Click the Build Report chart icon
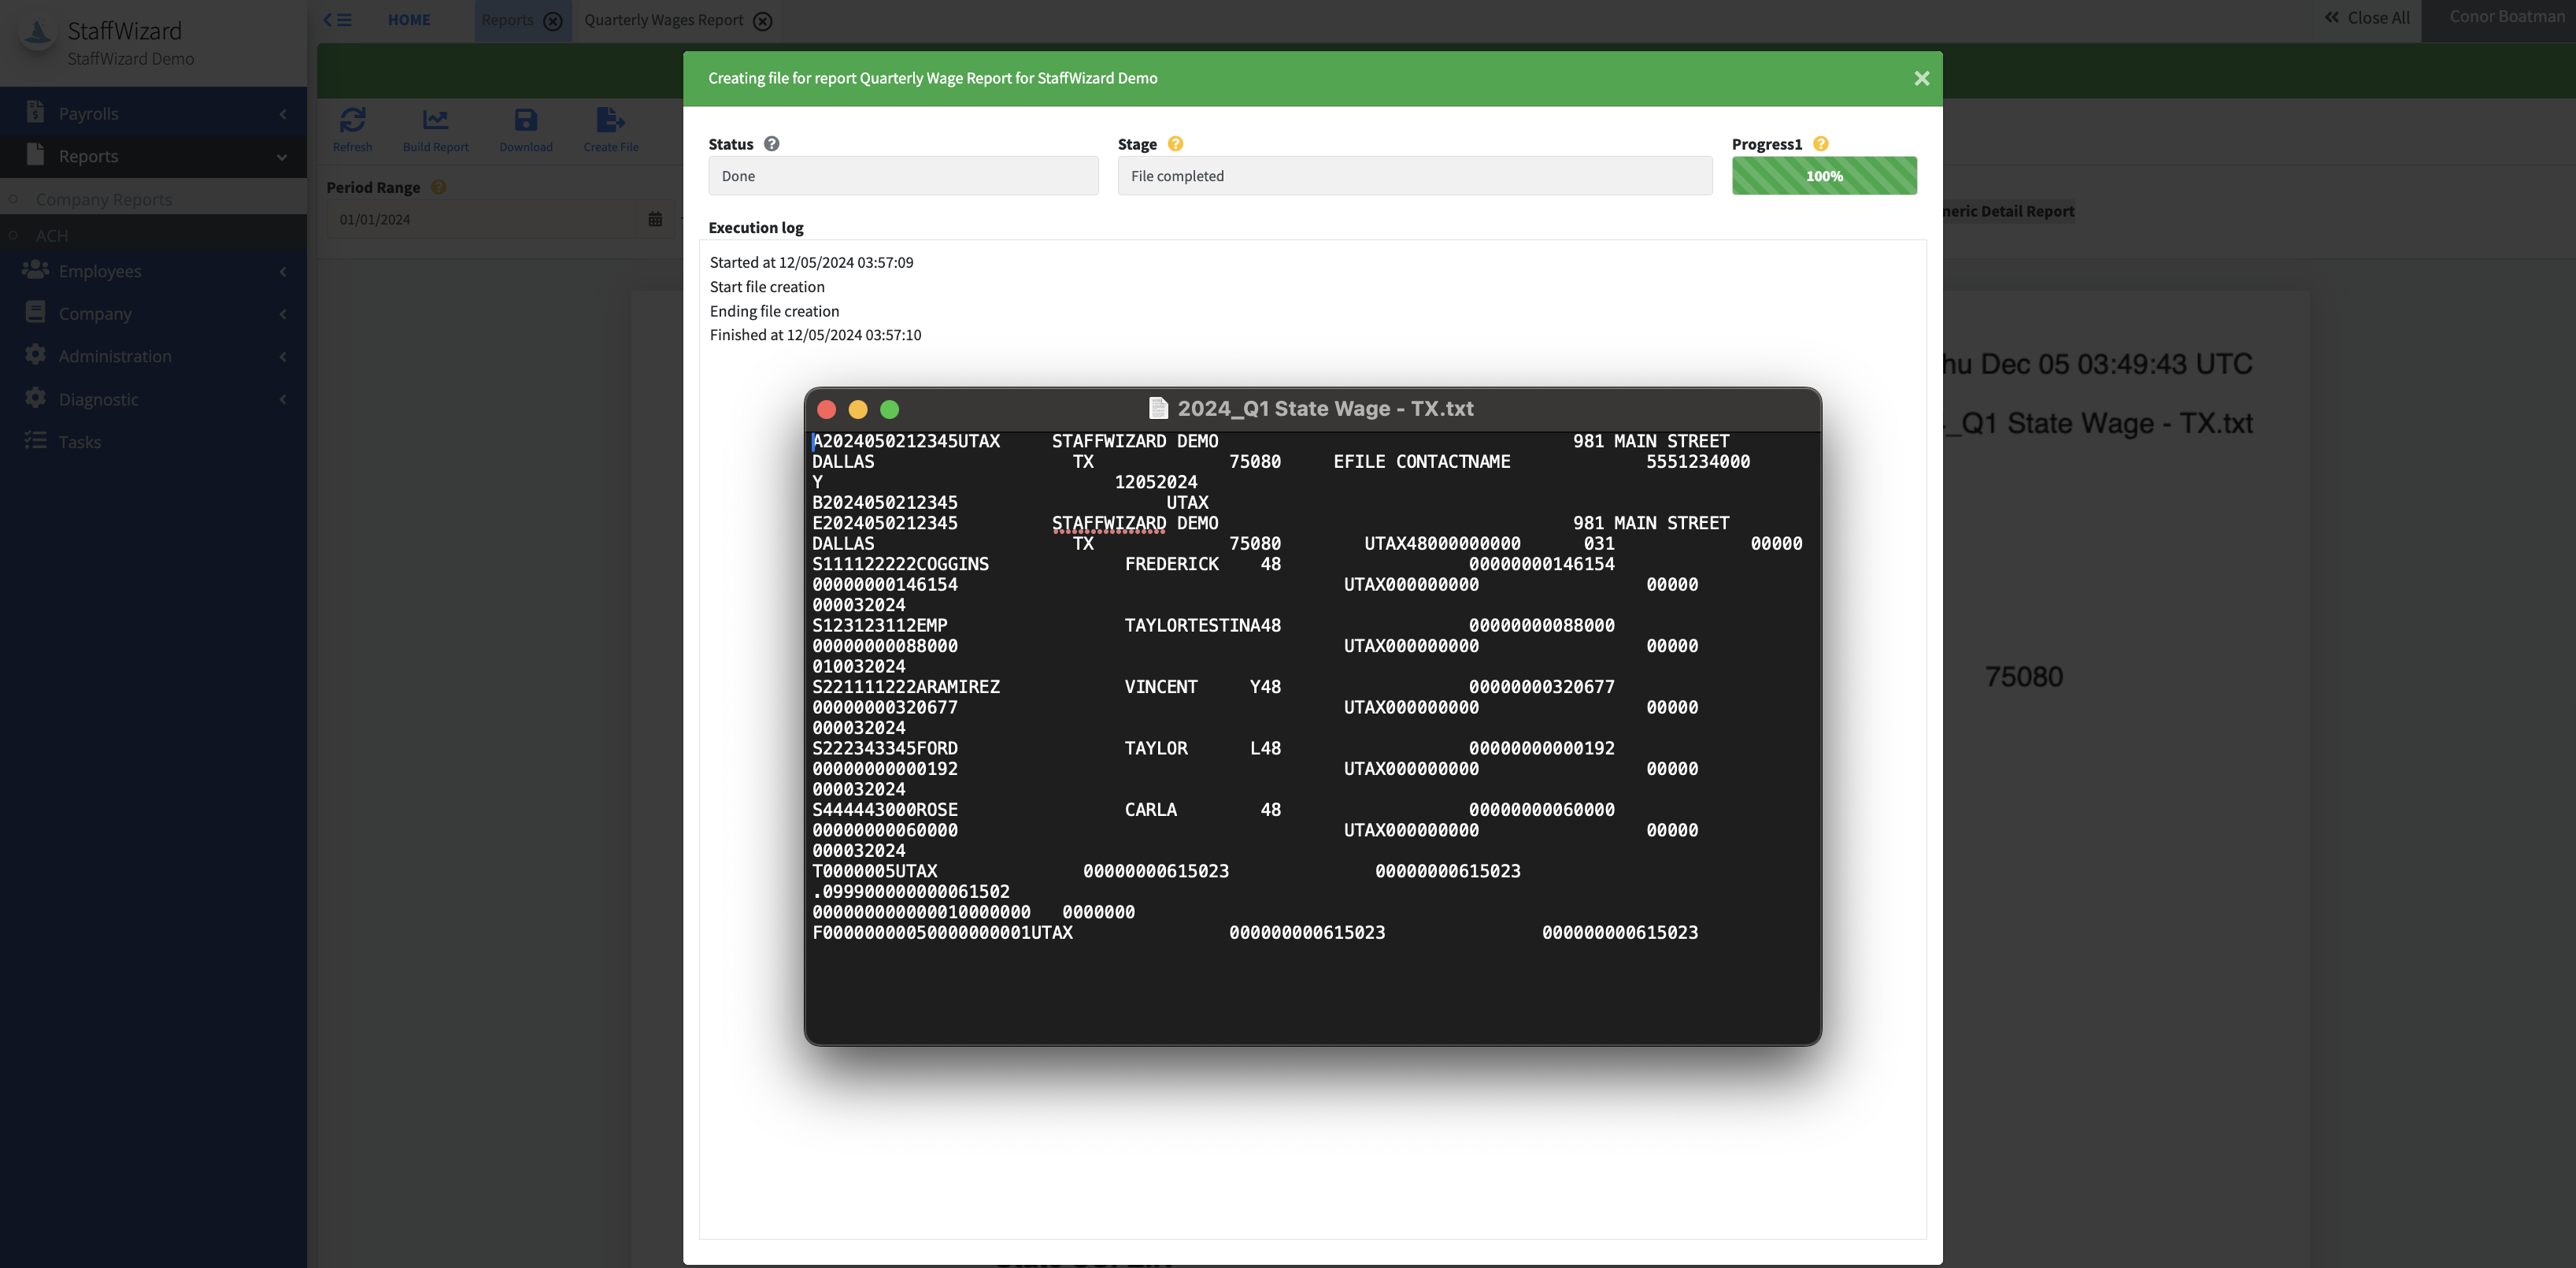The height and width of the screenshot is (1268, 2576). [x=435, y=121]
